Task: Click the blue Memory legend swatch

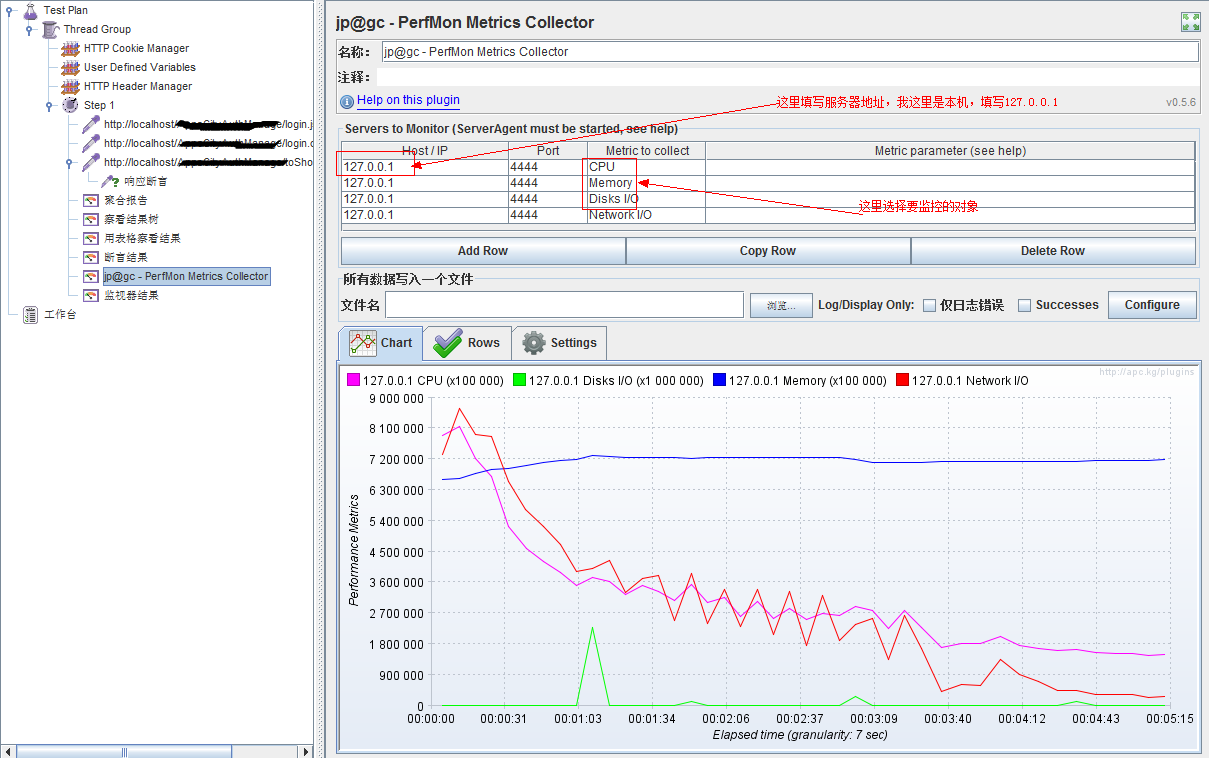Action: tap(719, 380)
